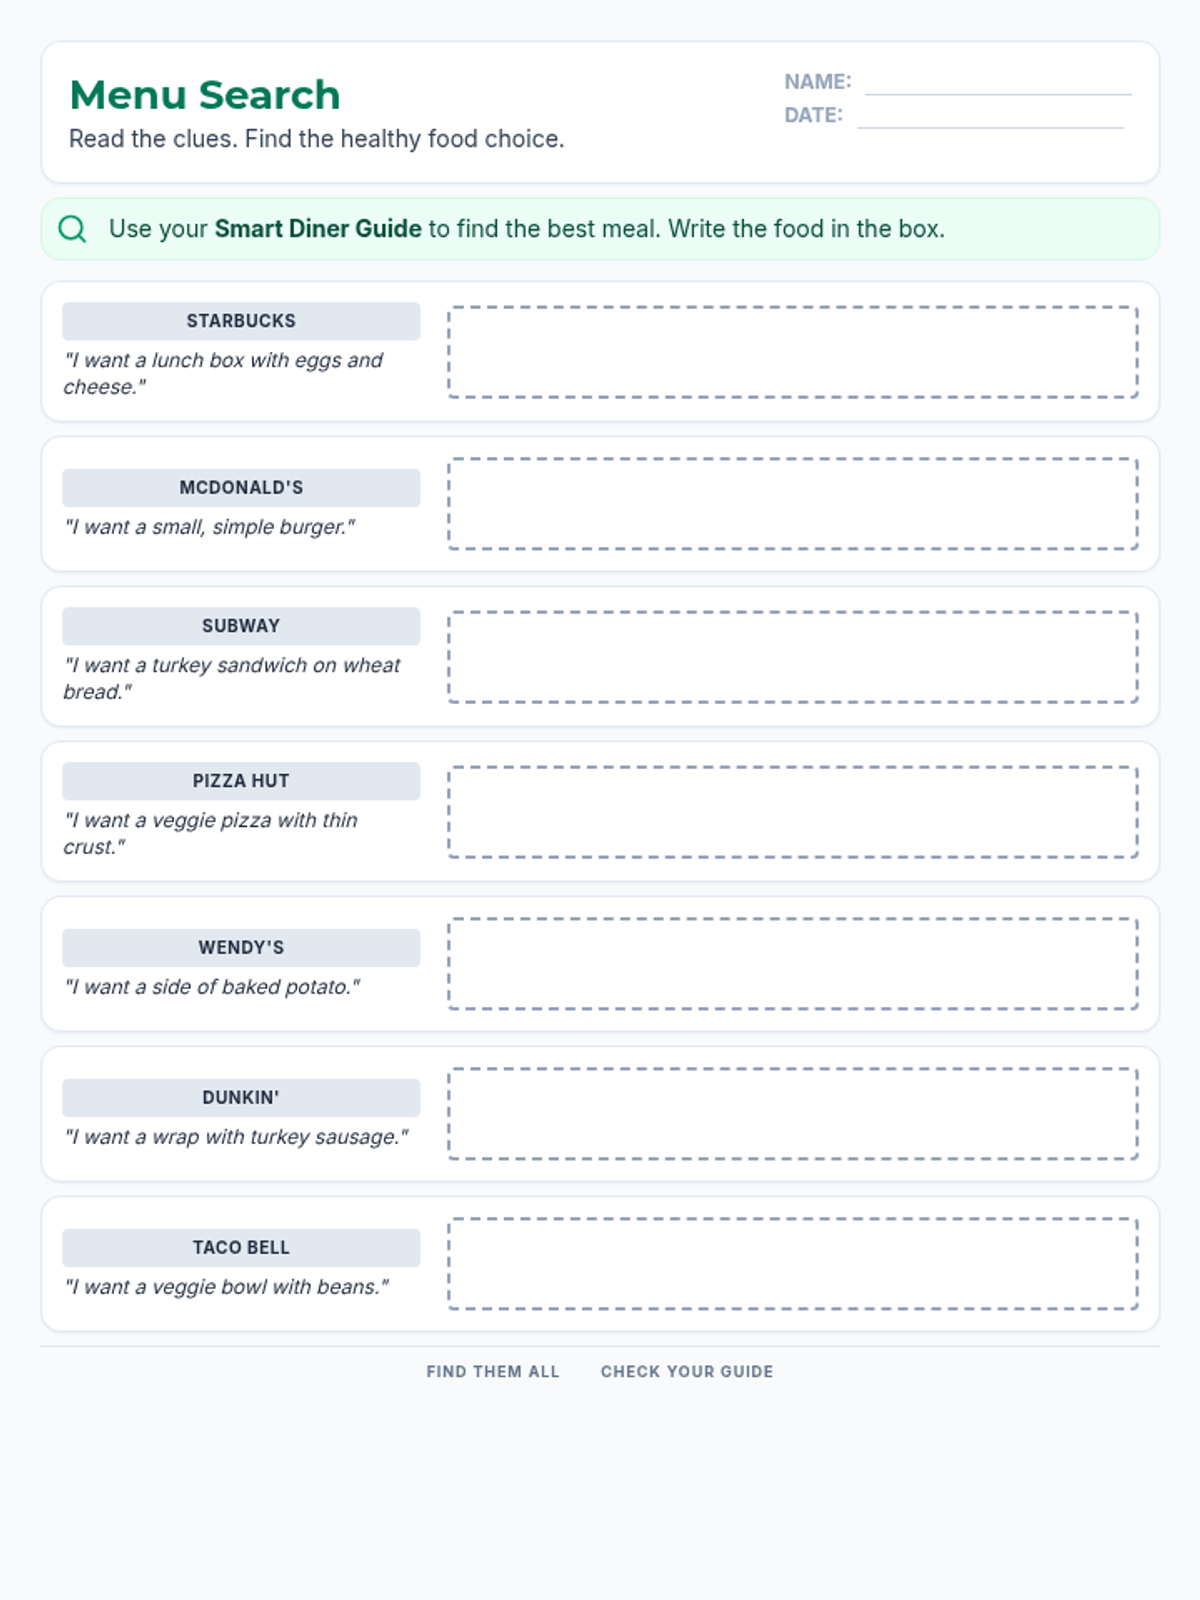The width and height of the screenshot is (1200, 1600).
Task: Select the Wendy's answer box
Action: pyautogui.click(x=793, y=964)
